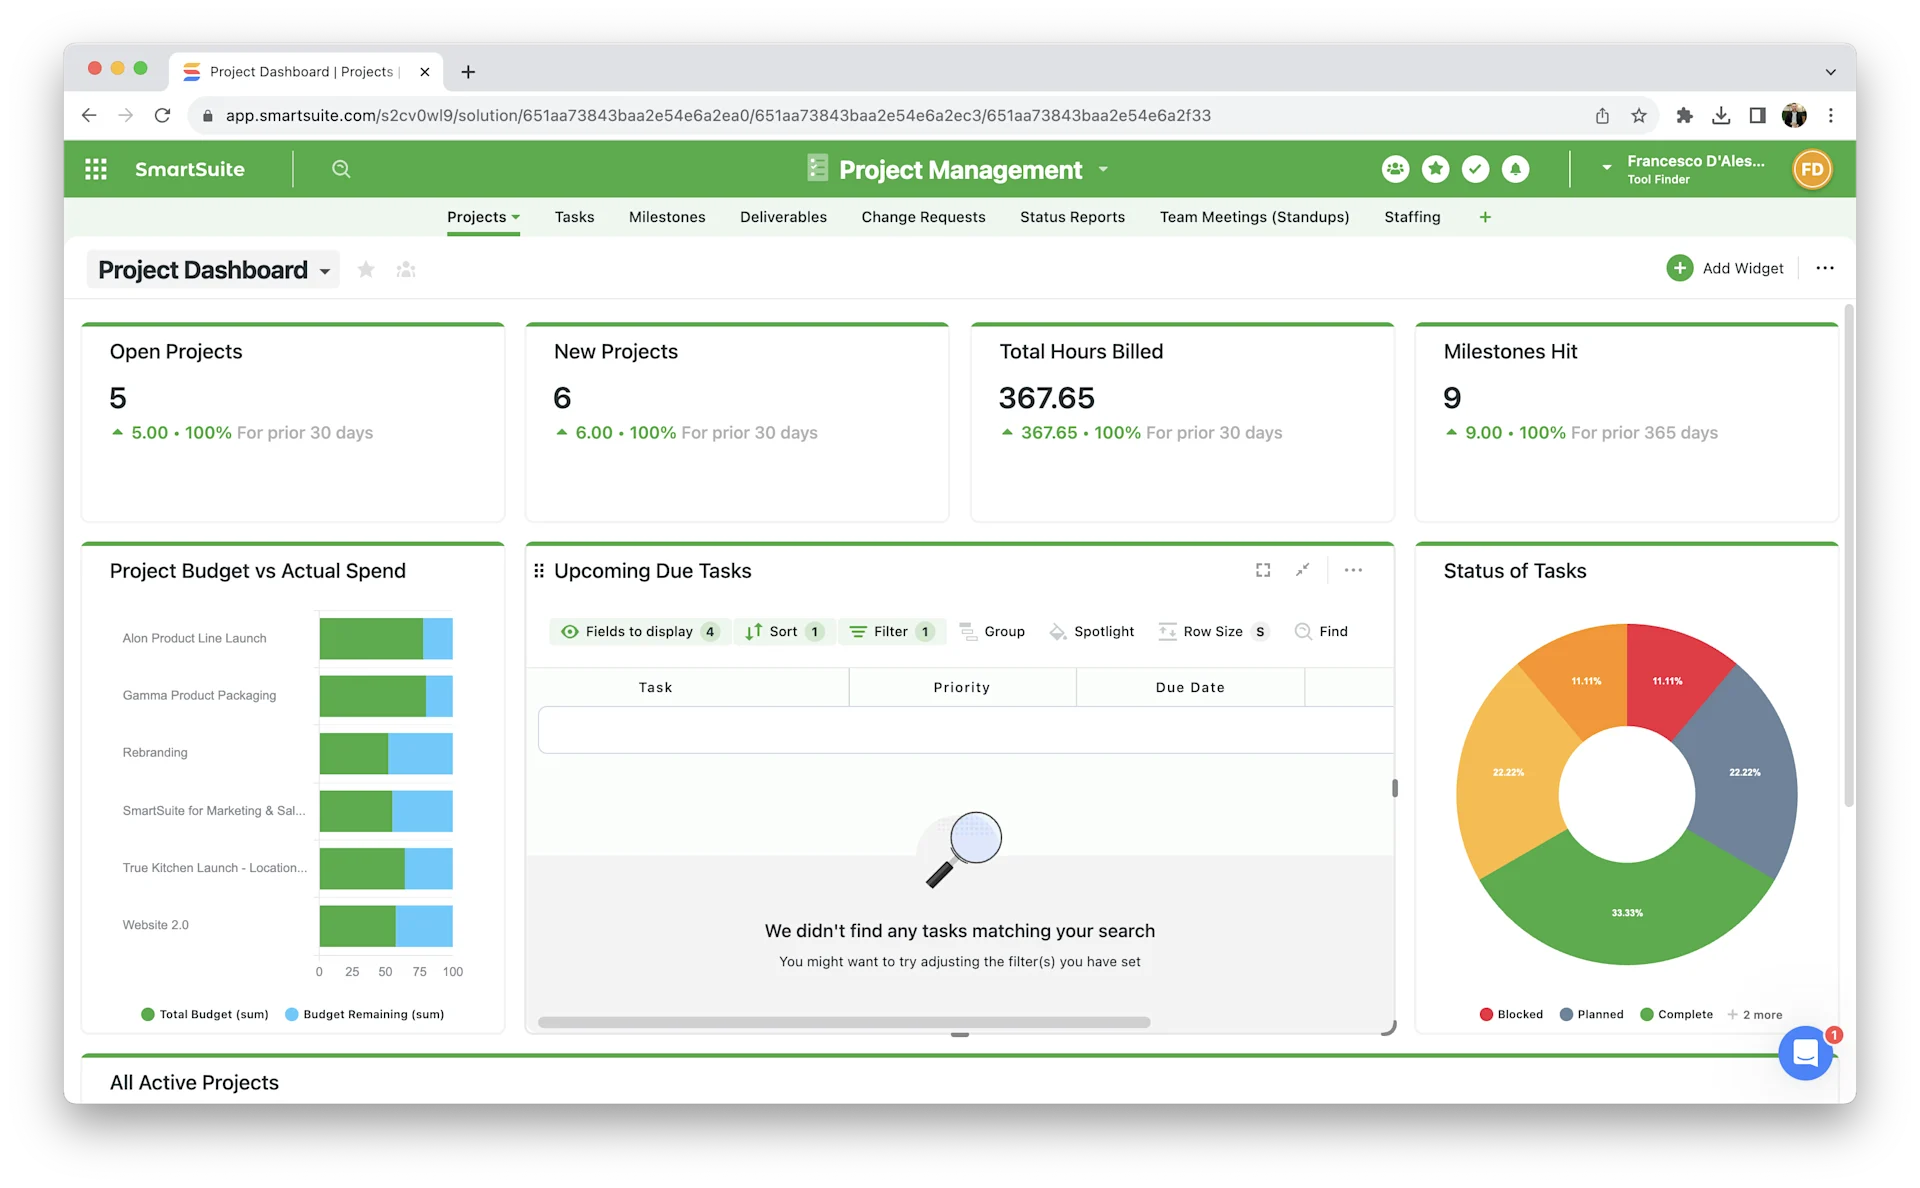1920x1188 pixels.
Task: Click Find in the Upcoming Due Tasks toolbar
Action: pyautogui.click(x=1322, y=631)
